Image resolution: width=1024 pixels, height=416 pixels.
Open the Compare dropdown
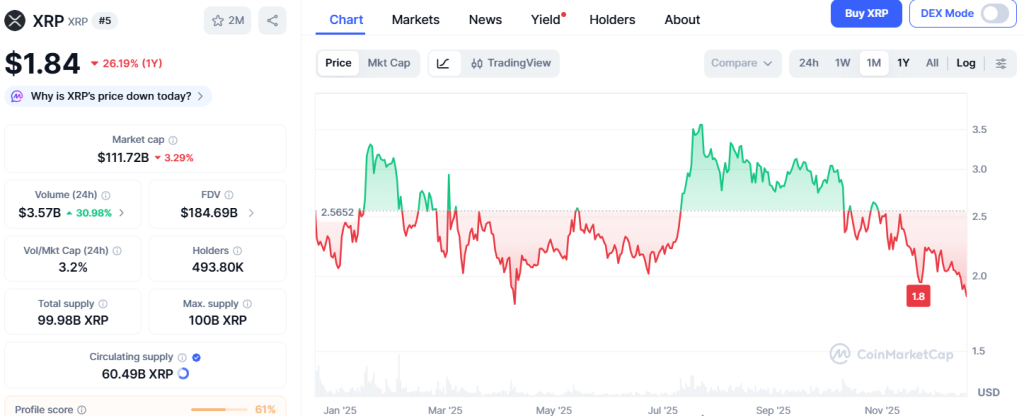pos(741,63)
